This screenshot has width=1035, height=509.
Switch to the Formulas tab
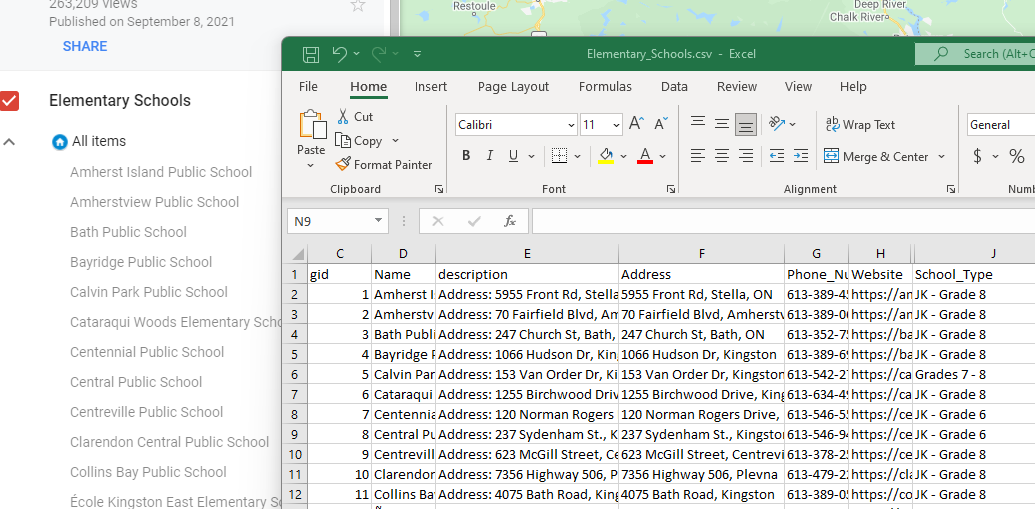[x=605, y=86]
